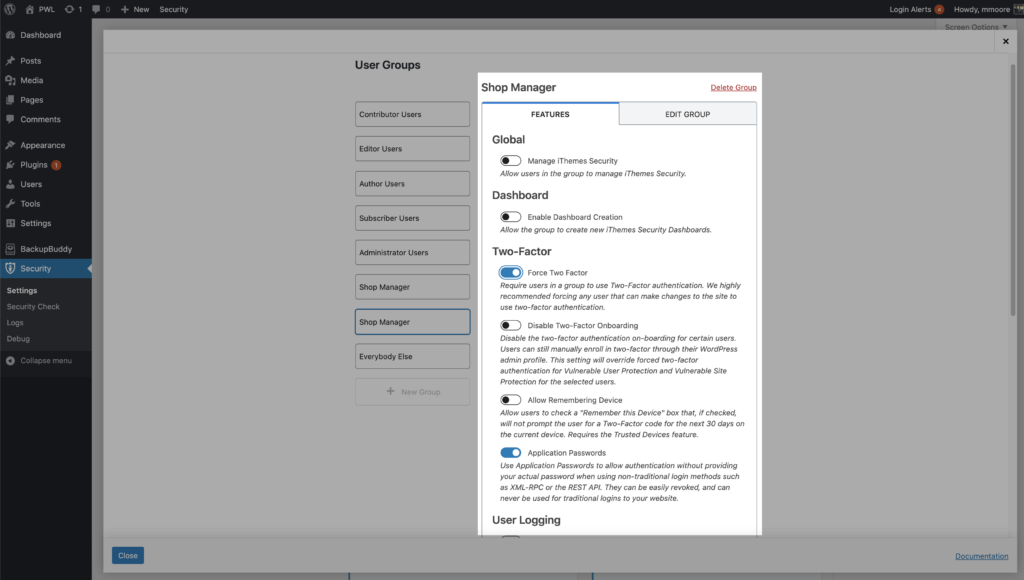Image resolution: width=1024 pixels, height=580 pixels.
Task: Click the Collapse menu arrow icon
Action: pos(10,361)
